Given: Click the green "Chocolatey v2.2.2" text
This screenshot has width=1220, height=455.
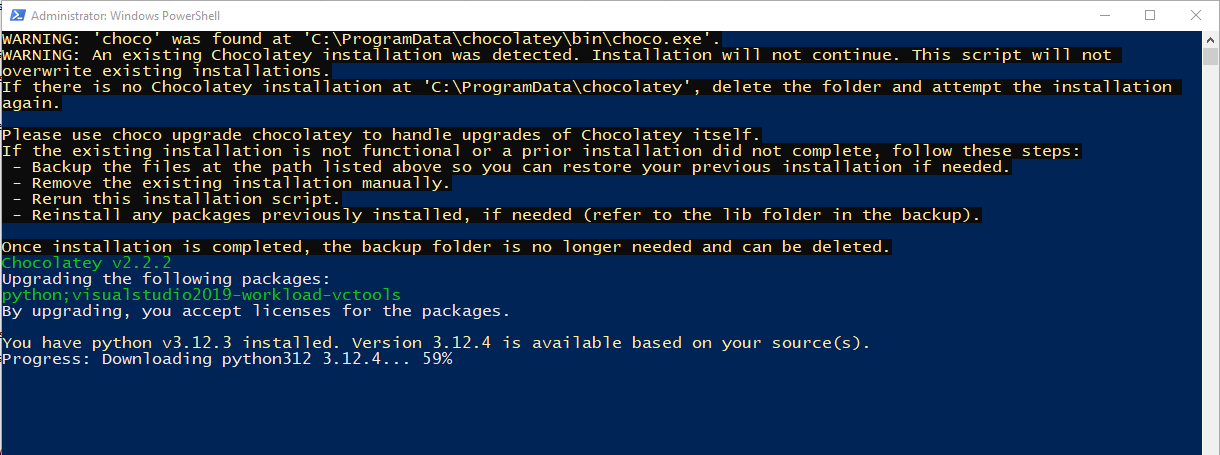Looking at the screenshot, I should pos(86,263).
